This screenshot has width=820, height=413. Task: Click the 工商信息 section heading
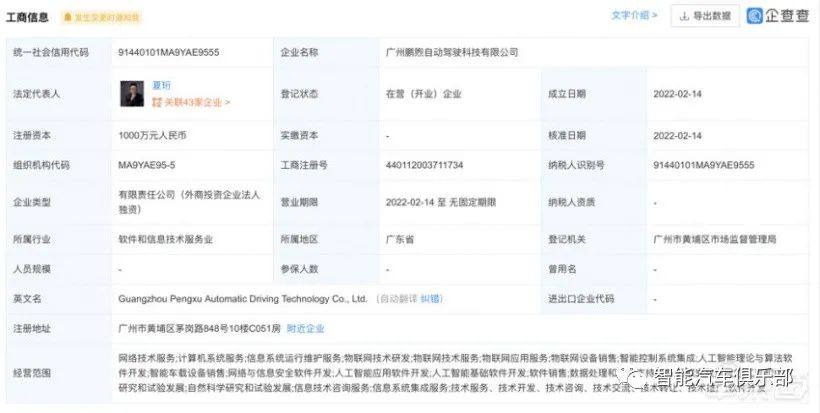(x=27, y=17)
